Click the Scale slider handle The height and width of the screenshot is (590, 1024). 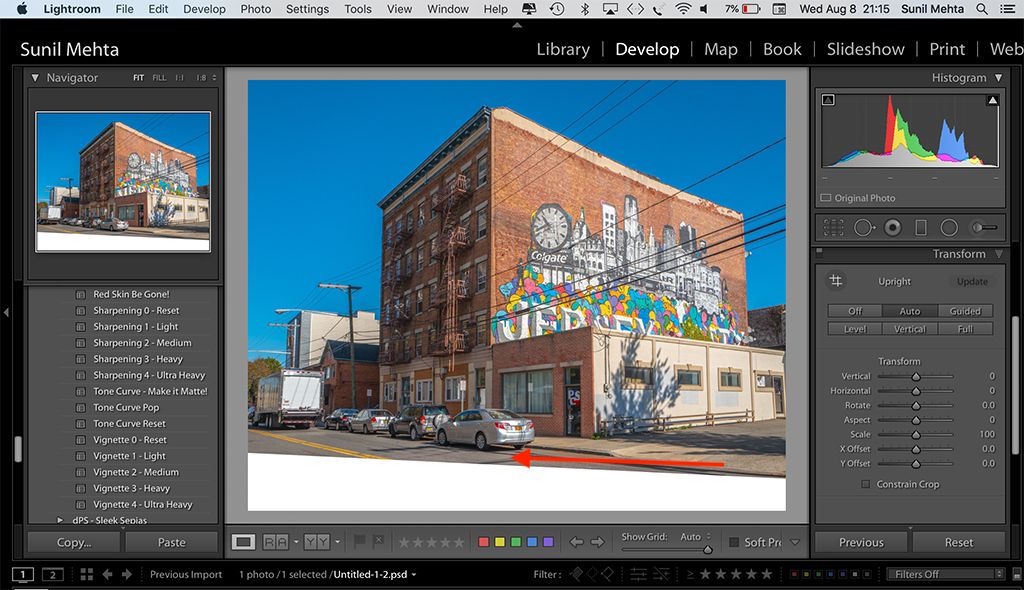coord(915,435)
